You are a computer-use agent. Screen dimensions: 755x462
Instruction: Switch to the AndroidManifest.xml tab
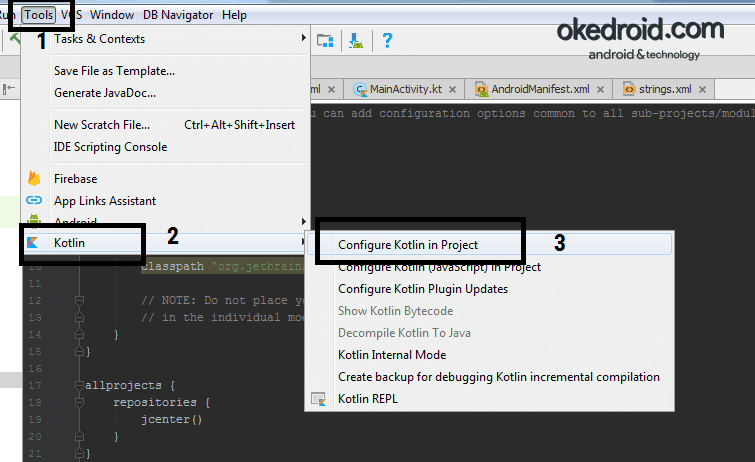[x=539, y=89]
